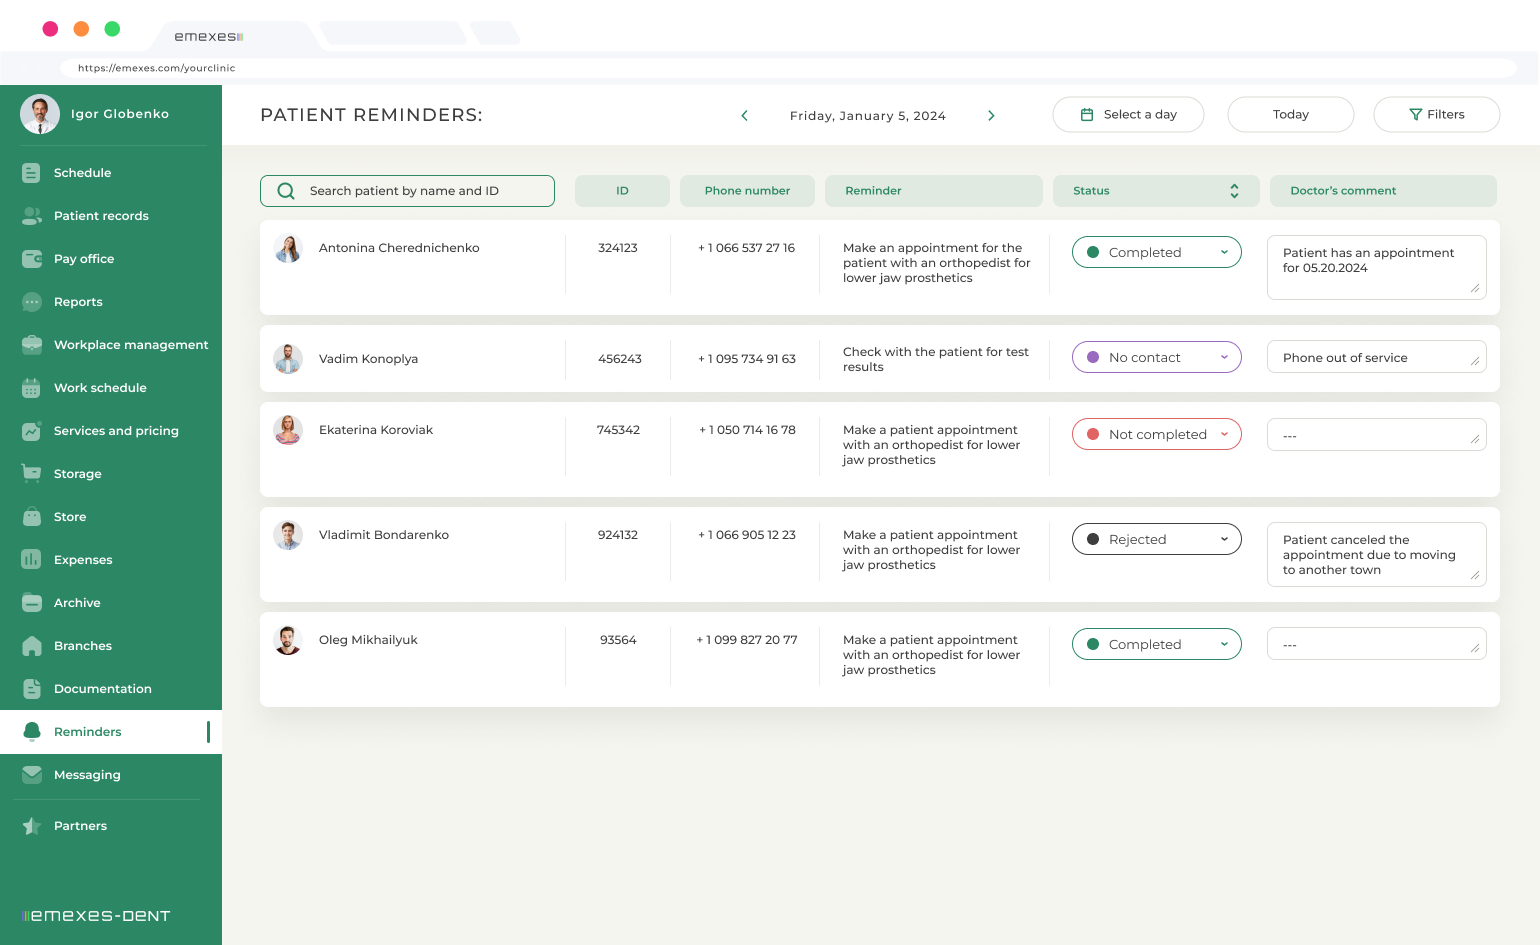Click the Phone number column header
Screen dimensions: 1540x945
(747, 191)
